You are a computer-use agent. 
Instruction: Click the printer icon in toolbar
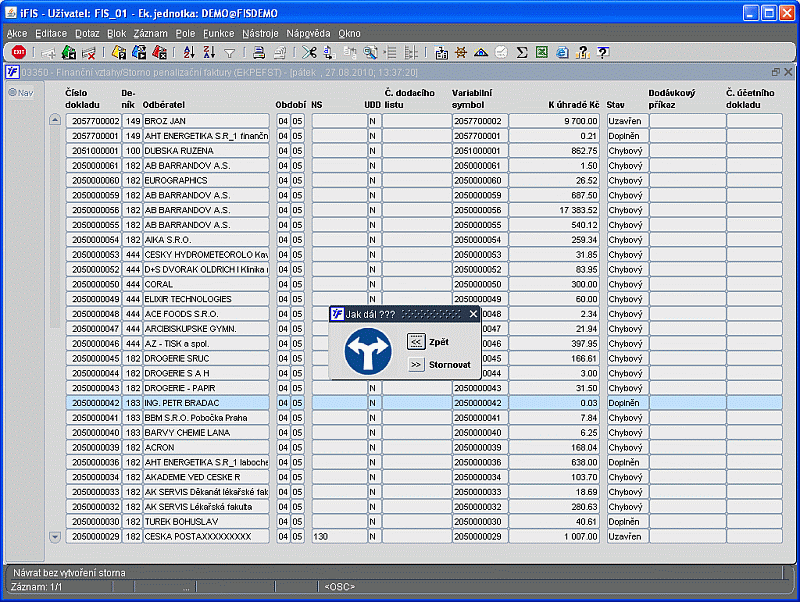pyautogui.click(x=258, y=52)
